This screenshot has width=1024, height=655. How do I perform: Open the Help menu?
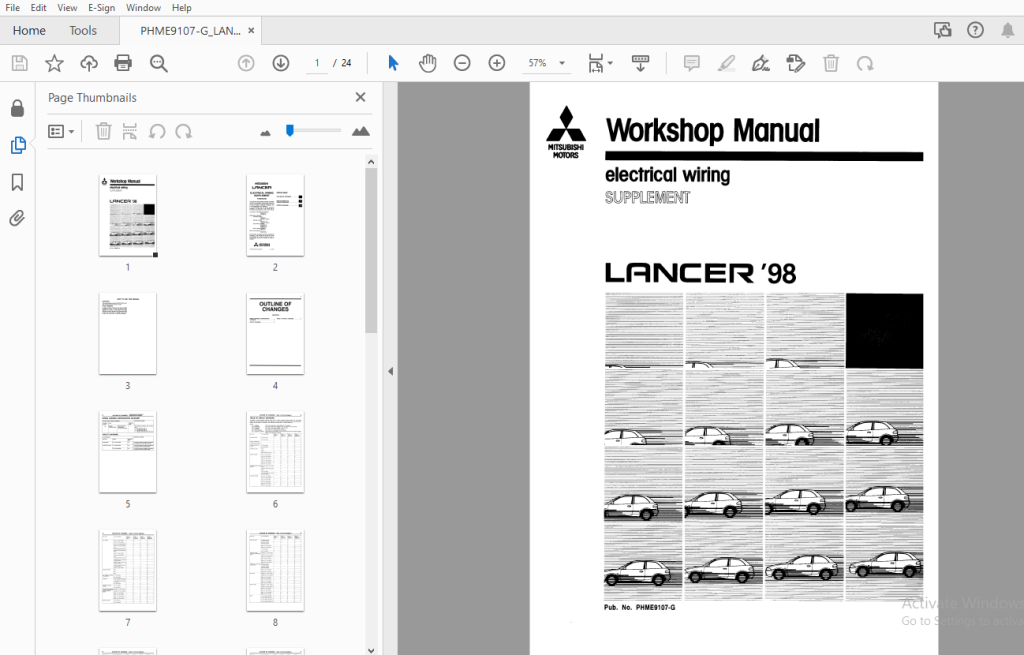pos(182,8)
